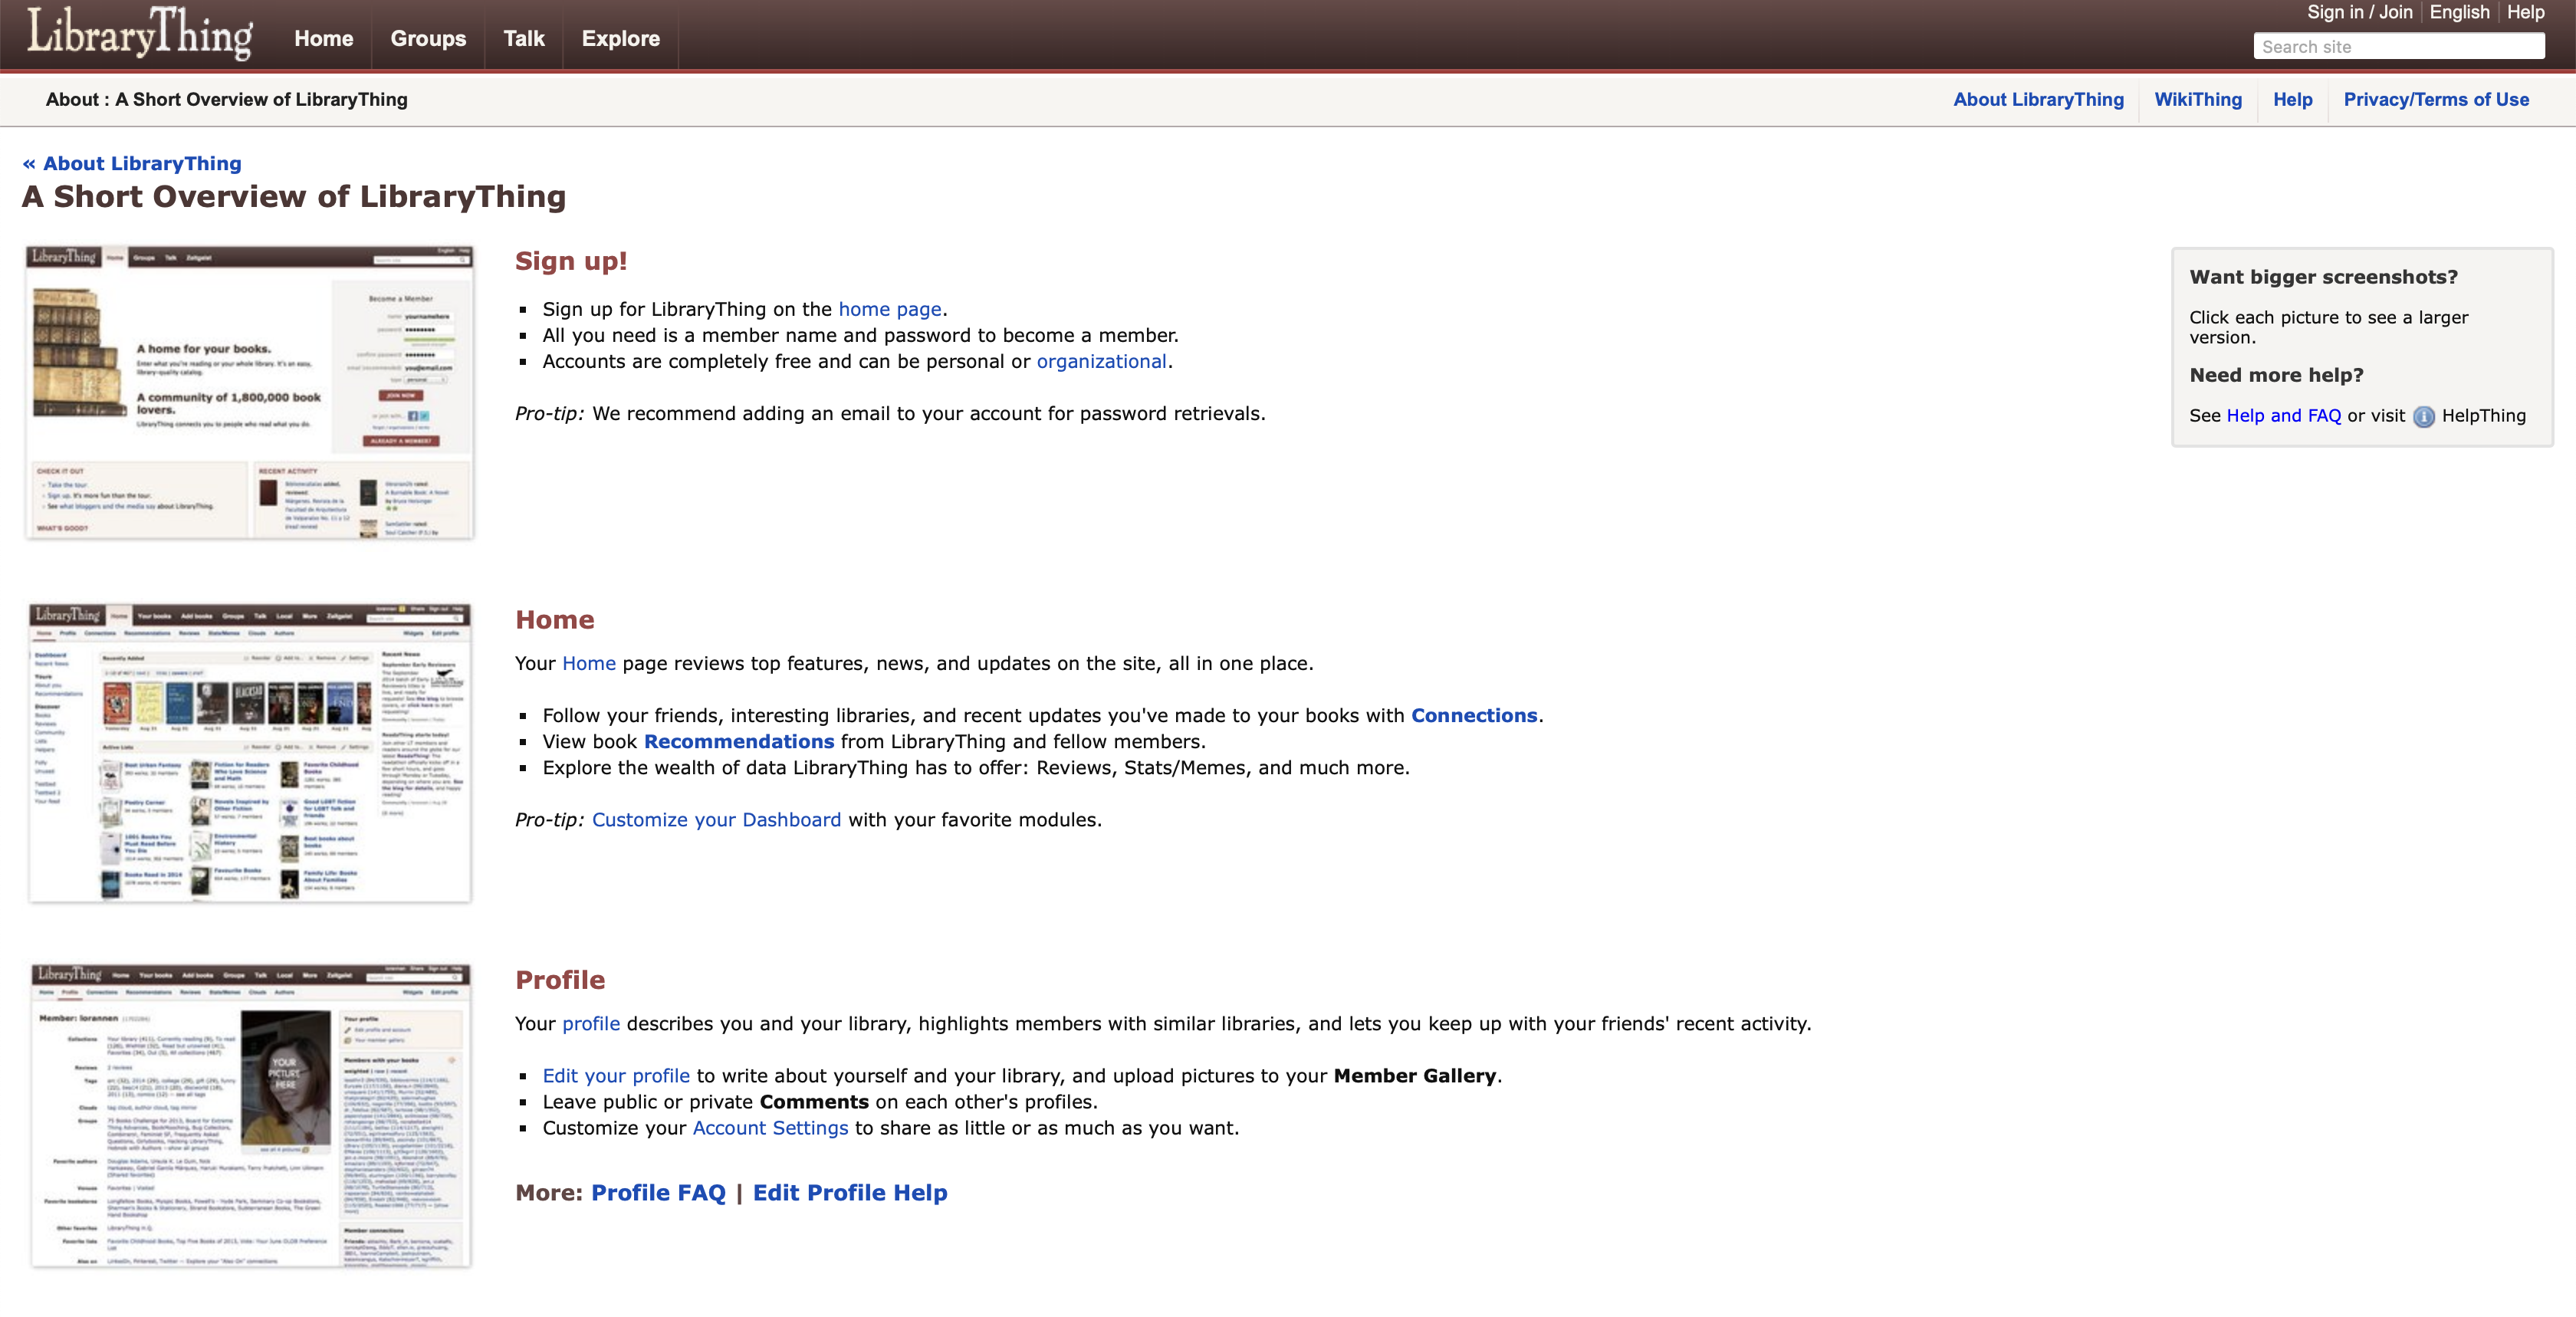The width and height of the screenshot is (2576, 1317).
Task: Follow the 'home page' link
Action: pos(889,310)
